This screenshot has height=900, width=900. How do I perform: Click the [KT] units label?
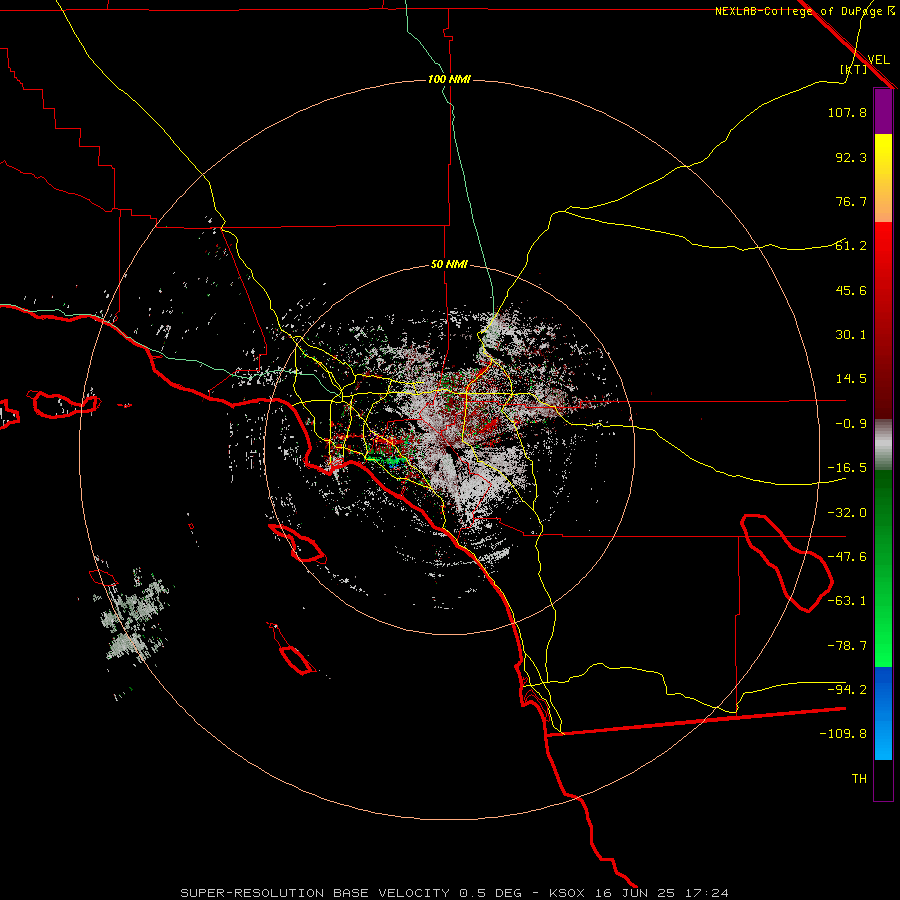point(854,69)
